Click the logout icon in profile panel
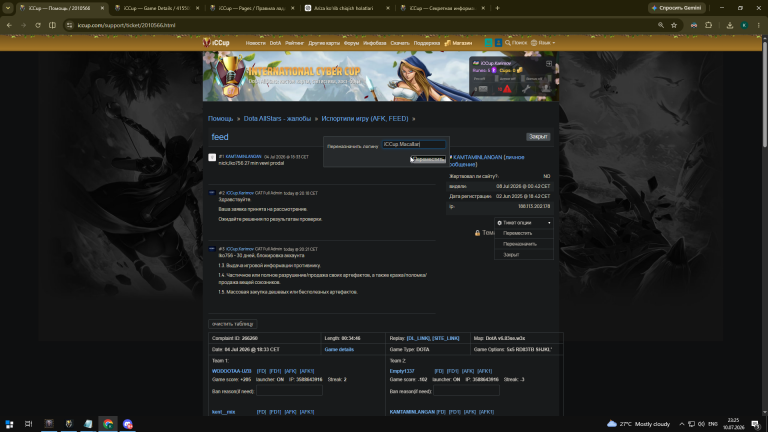The height and width of the screenshot is (432, 768). point(549,64)
